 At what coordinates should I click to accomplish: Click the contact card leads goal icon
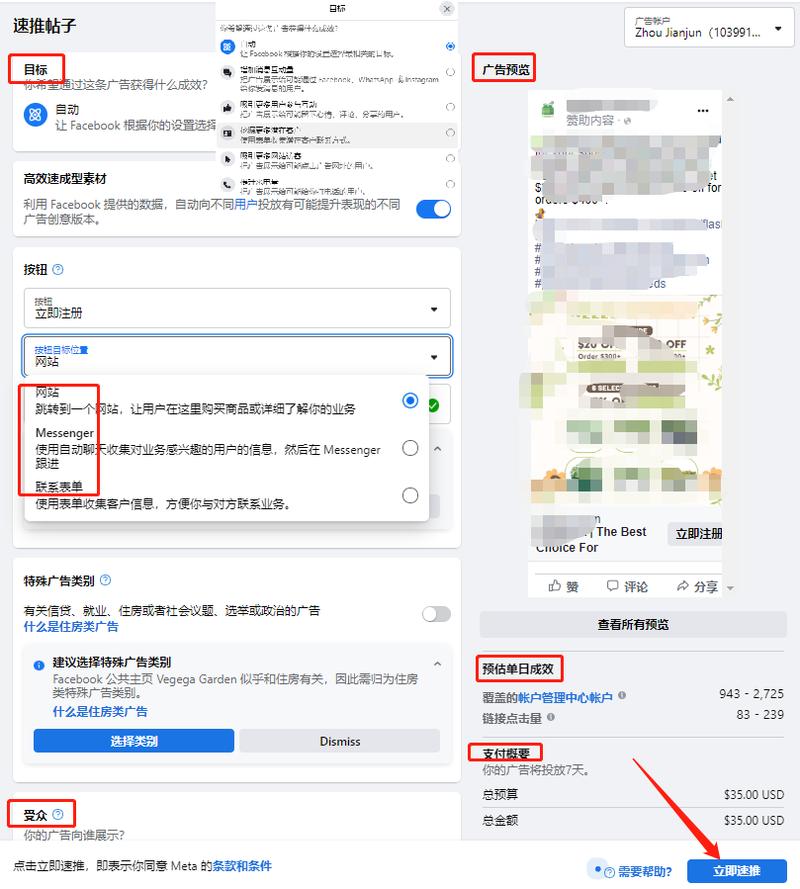(x=227, y=133)
